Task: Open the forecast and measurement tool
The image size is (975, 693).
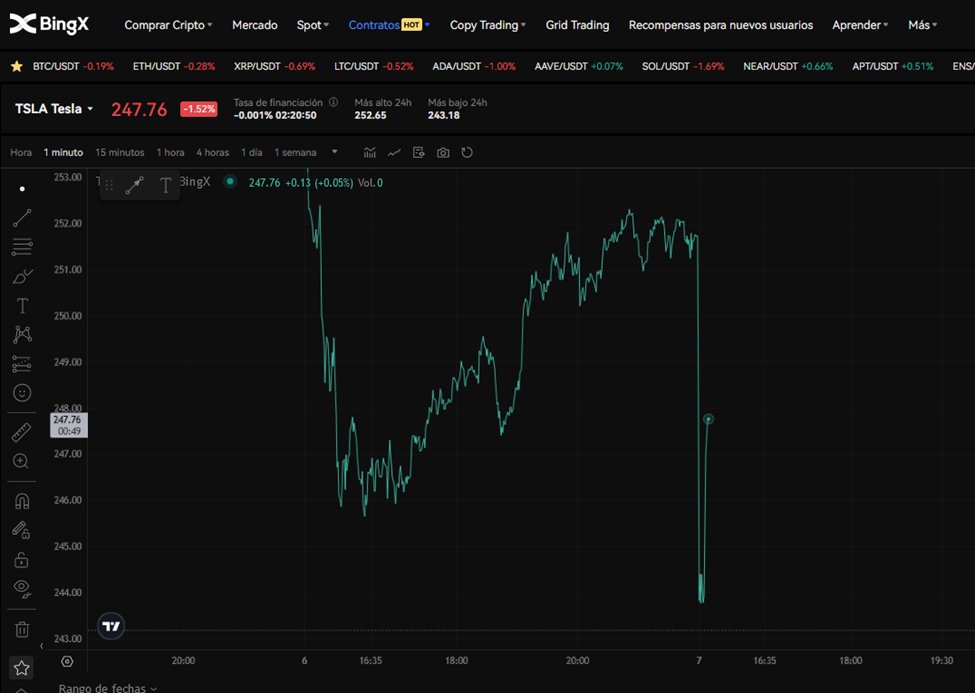Action: coord(22,364)
